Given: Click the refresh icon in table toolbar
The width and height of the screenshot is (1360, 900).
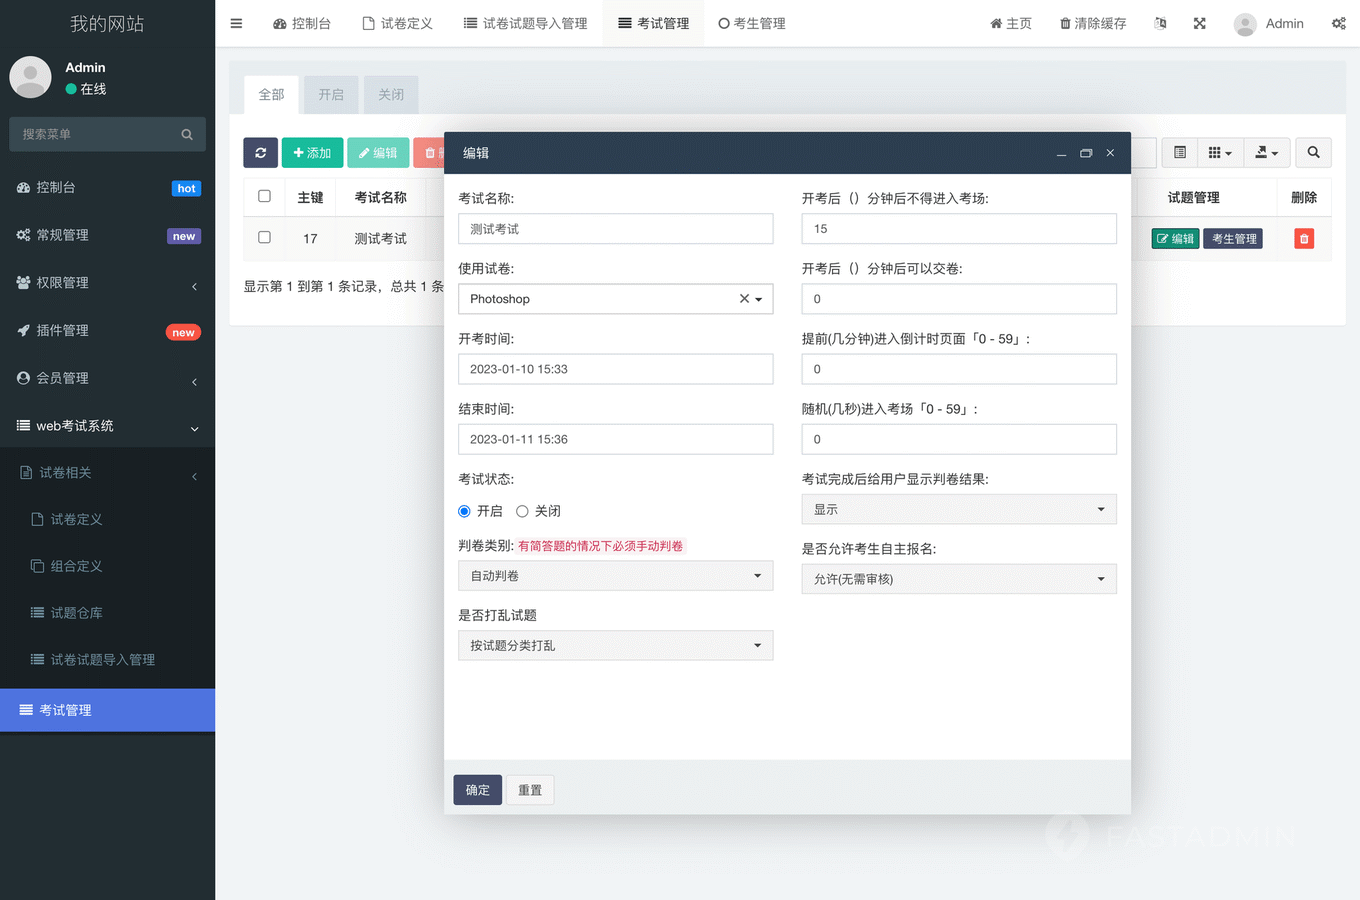Looking at the screenshot, I should pos(260,153).
